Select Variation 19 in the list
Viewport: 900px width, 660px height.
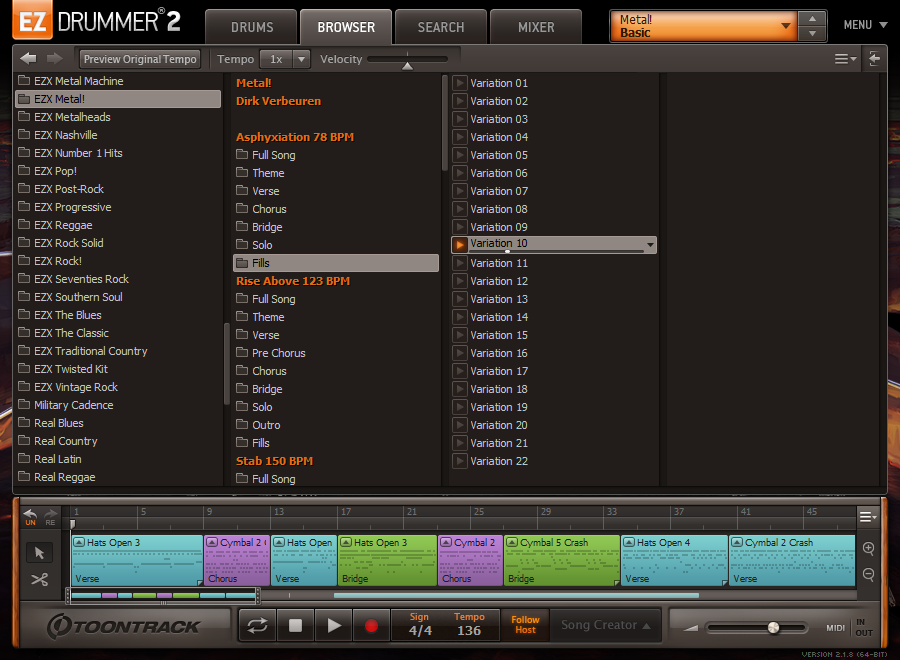[554, 407]
